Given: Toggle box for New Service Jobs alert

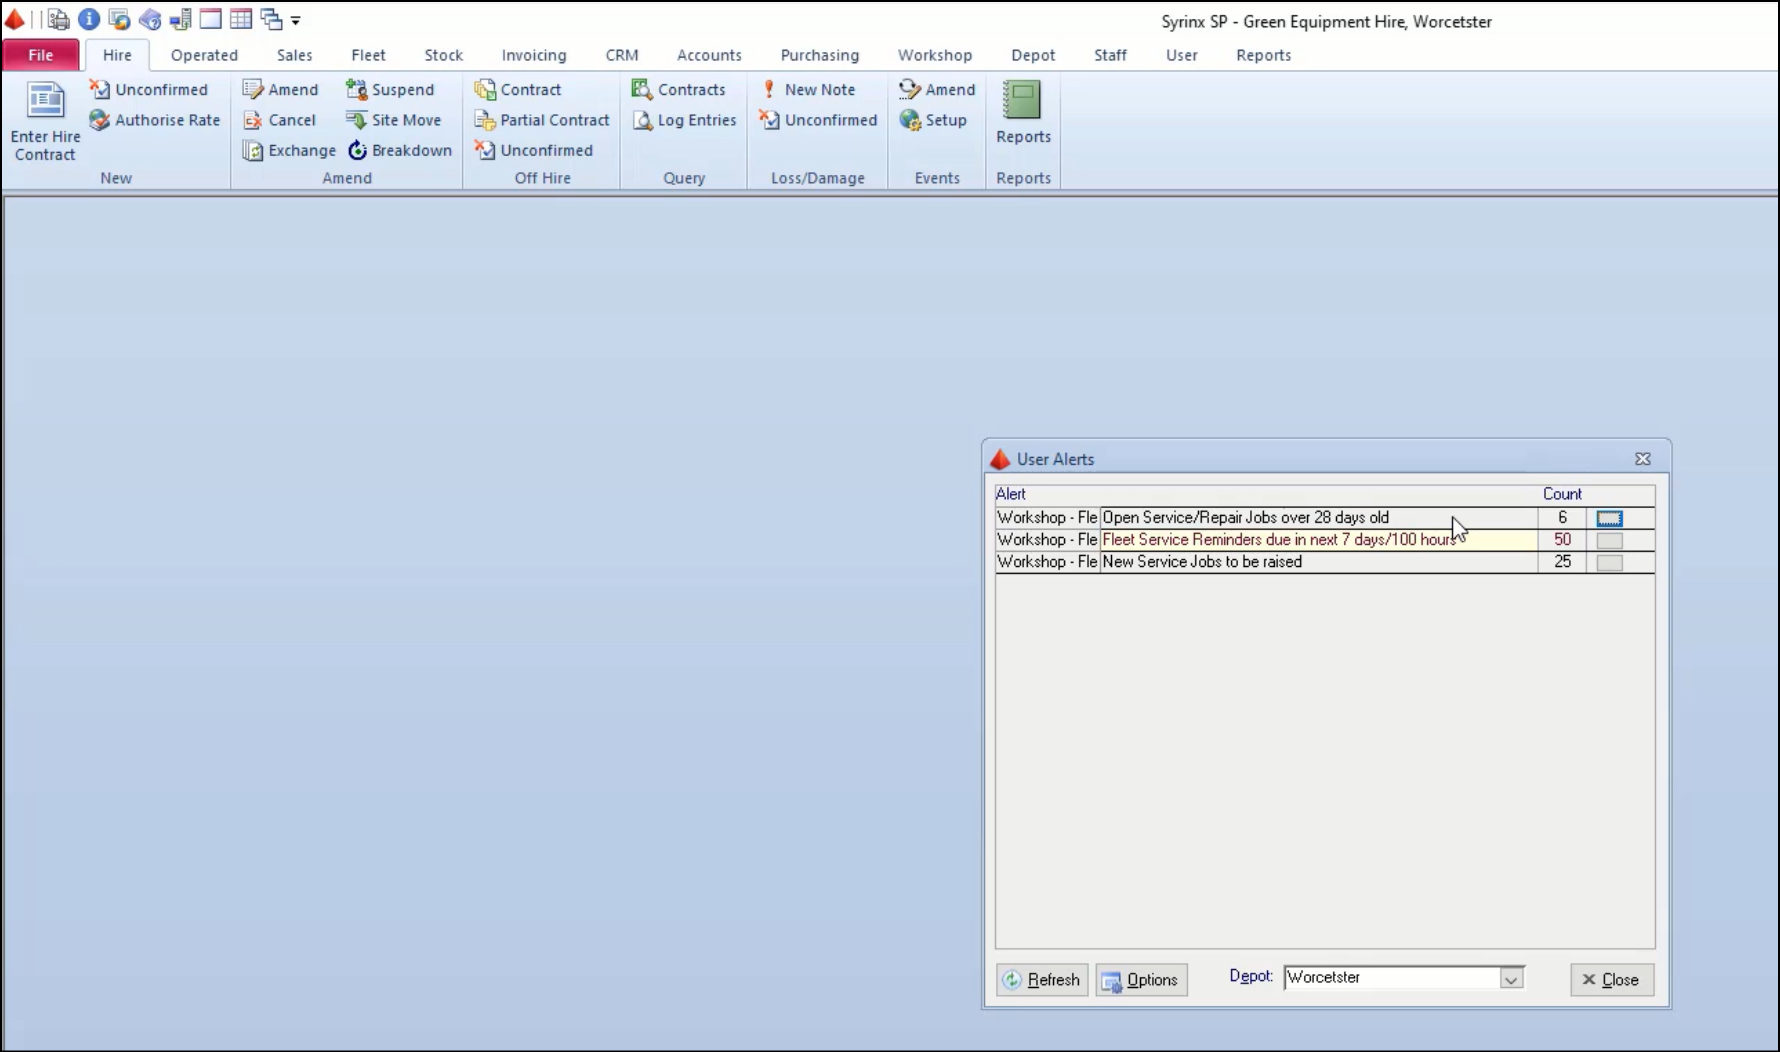Looking at the screenshot, I should (x=1609, y=562).
